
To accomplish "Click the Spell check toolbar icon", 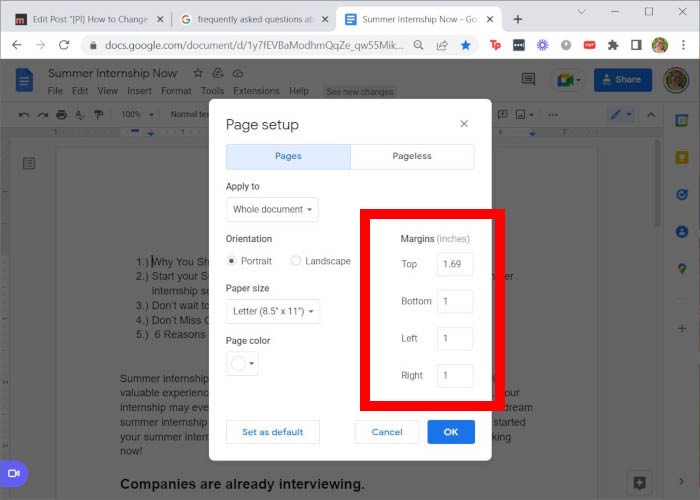I will point(80,115).
